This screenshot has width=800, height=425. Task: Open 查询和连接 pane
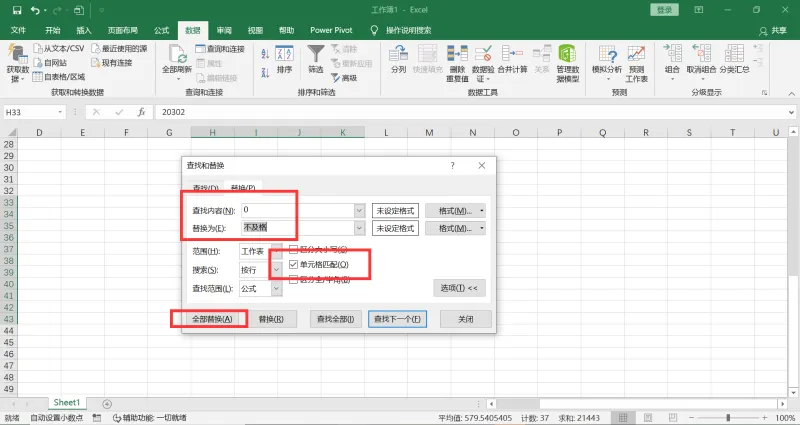[x=220, y=49]
